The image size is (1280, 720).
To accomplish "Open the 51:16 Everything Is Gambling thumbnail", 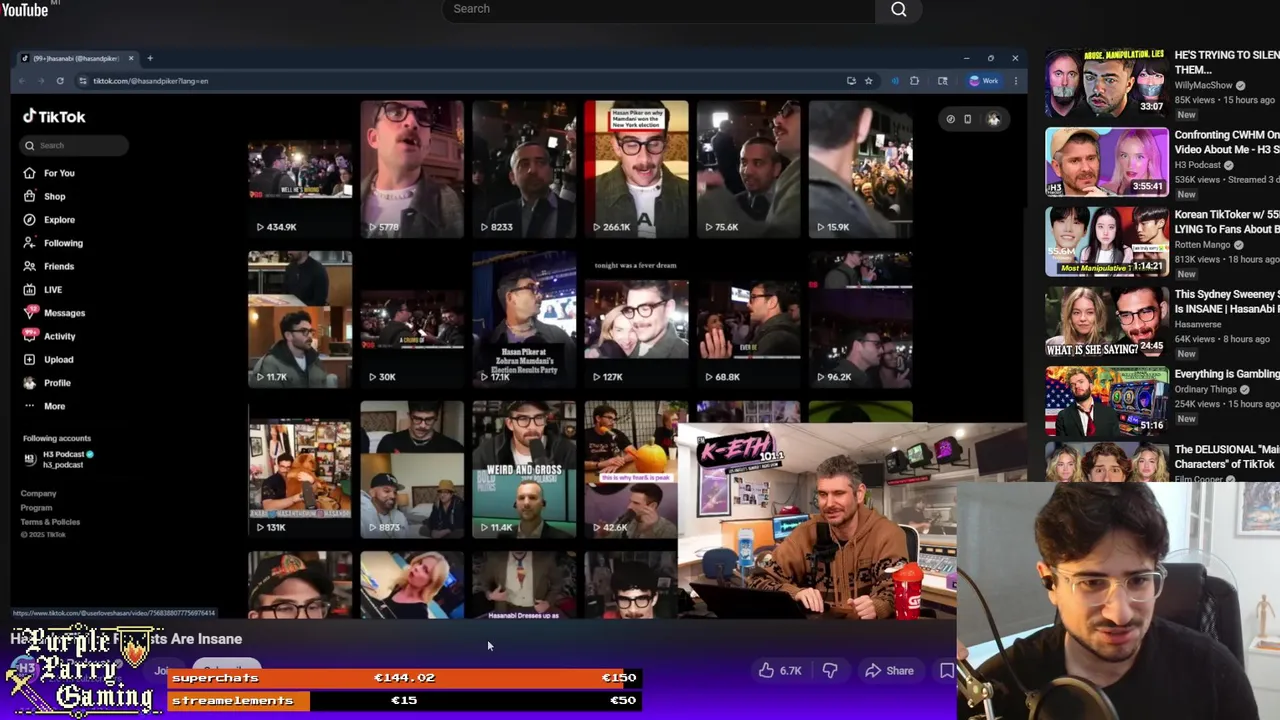I will coord(1106,402).
